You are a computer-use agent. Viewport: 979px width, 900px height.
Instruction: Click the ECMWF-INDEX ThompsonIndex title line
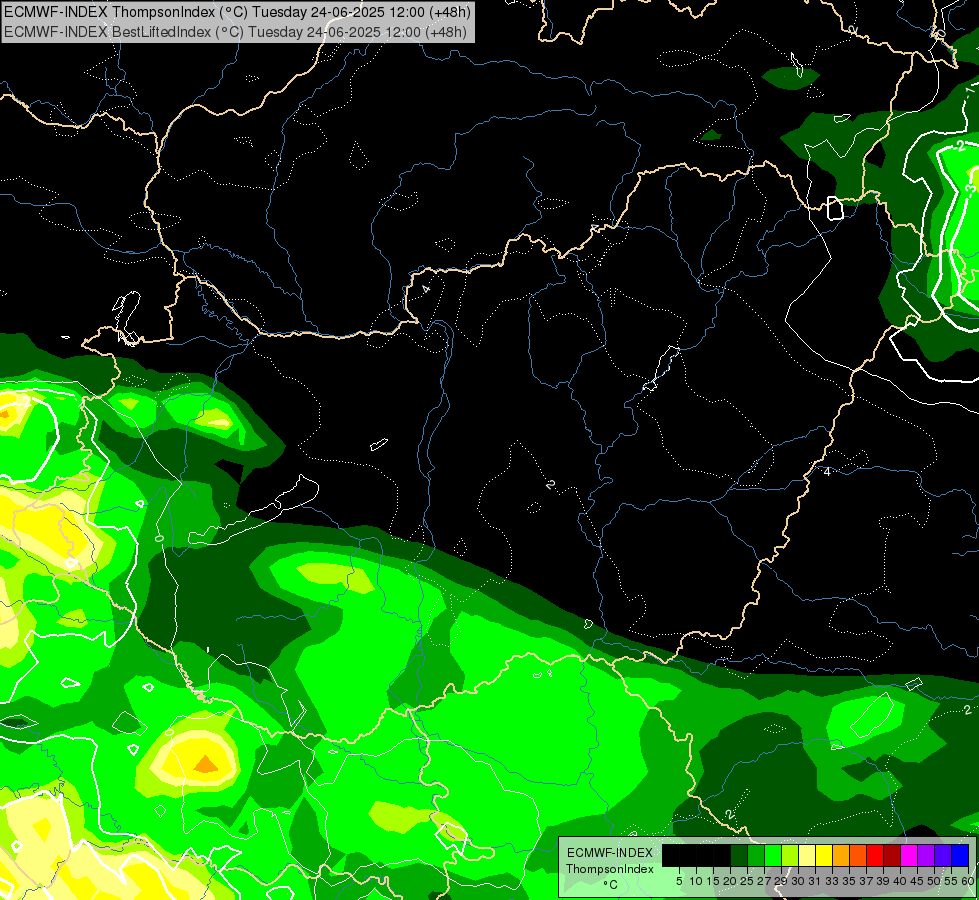click(237, 11)
